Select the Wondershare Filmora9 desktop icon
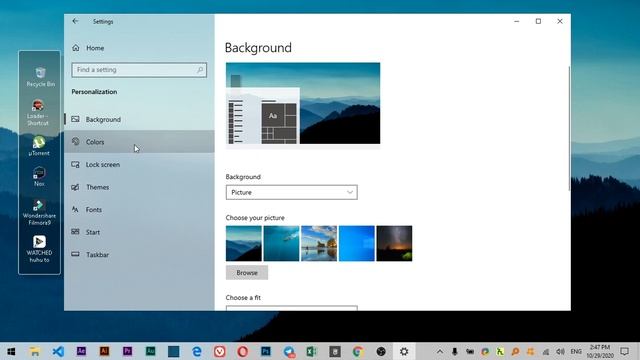The width and height of the screenshot is (640, 360). coord(39,213)
